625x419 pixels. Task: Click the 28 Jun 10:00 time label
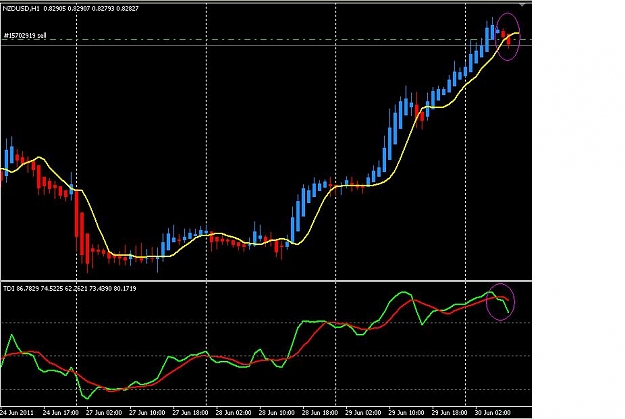point(277,412)
